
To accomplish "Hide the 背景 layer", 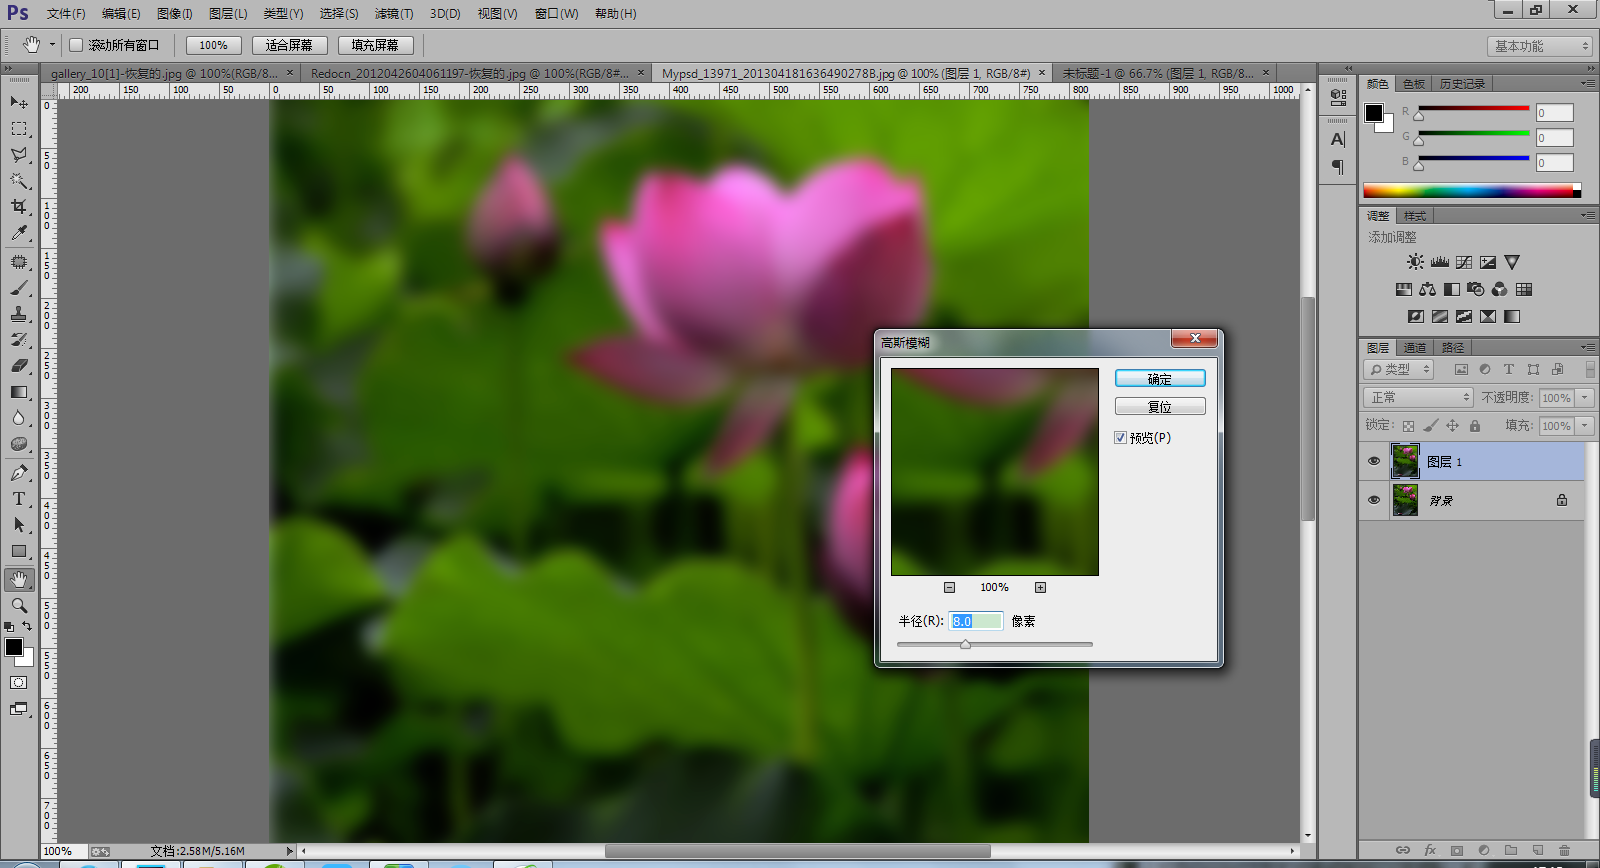I will [1374, 500].
